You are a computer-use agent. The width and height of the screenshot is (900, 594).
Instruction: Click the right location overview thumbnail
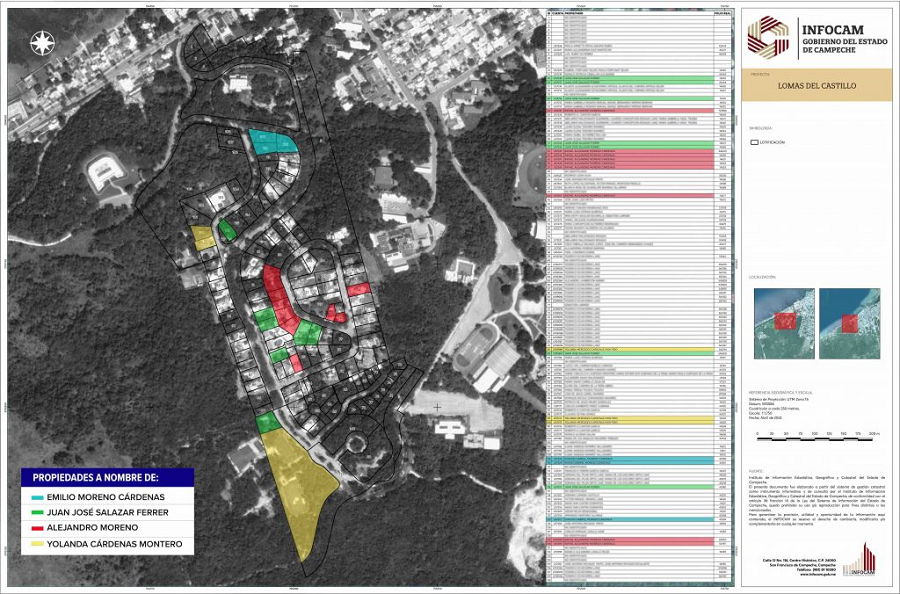tap(849, 322)
